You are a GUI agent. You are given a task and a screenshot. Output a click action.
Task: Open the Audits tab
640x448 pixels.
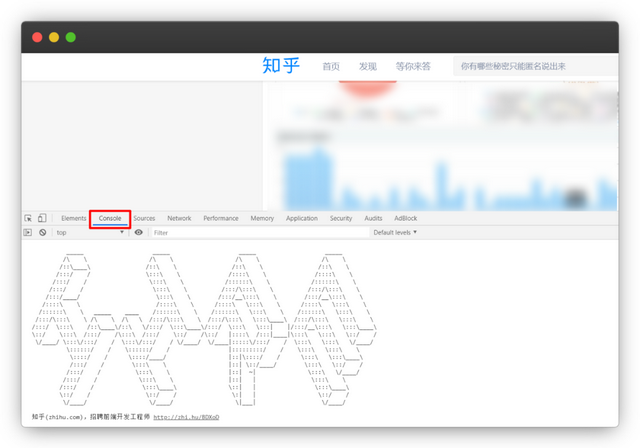pyautogui.click(x=373, y=218)
